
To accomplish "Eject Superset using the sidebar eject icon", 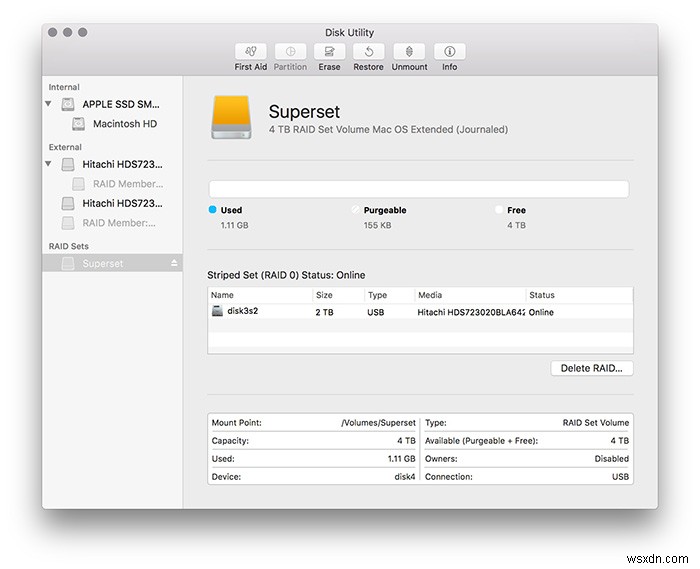I will click(x=174, y=263).
